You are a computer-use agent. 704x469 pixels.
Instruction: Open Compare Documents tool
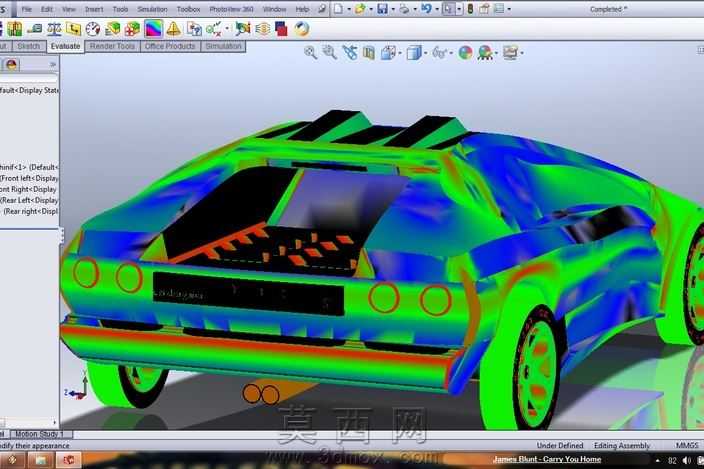194,29
